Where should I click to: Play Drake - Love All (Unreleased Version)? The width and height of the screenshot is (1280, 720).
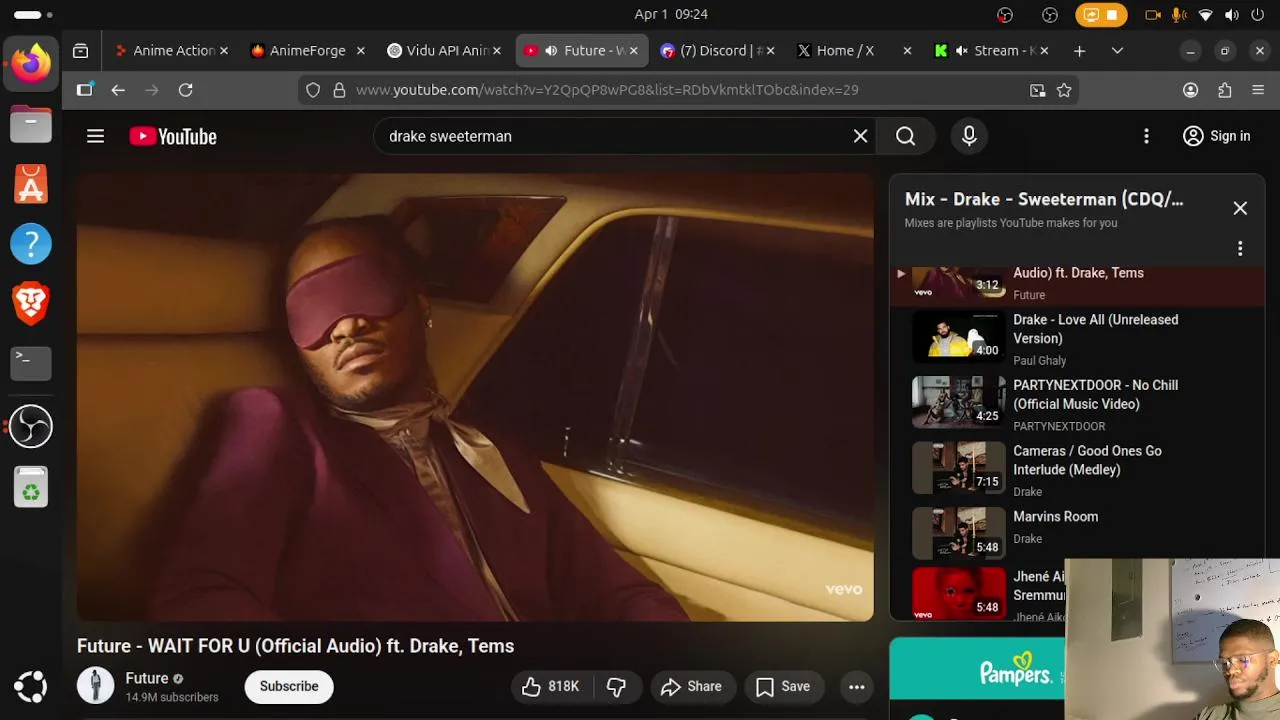[1077, 339]
